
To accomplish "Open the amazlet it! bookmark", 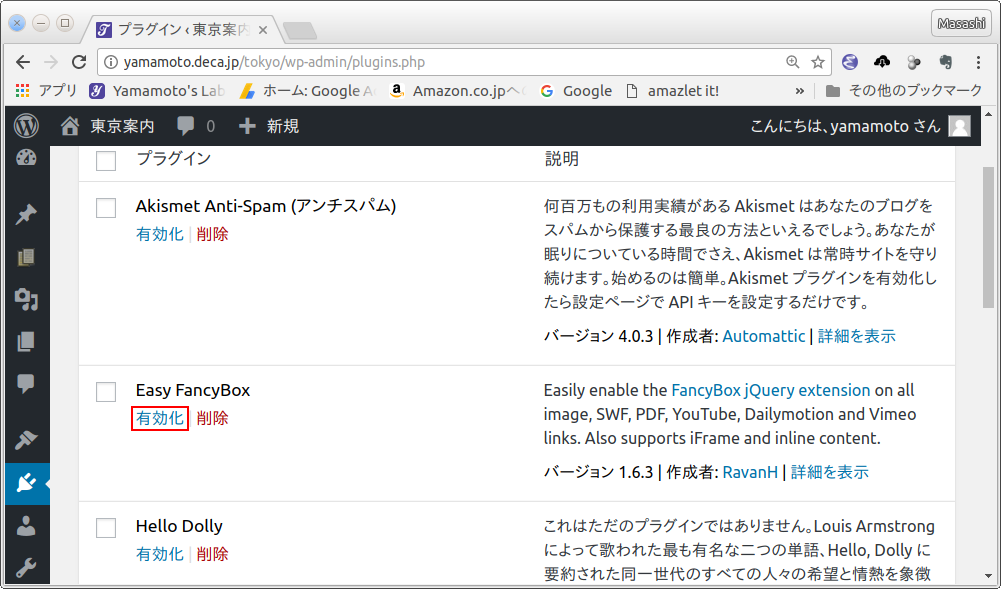I will pos(672,91).
